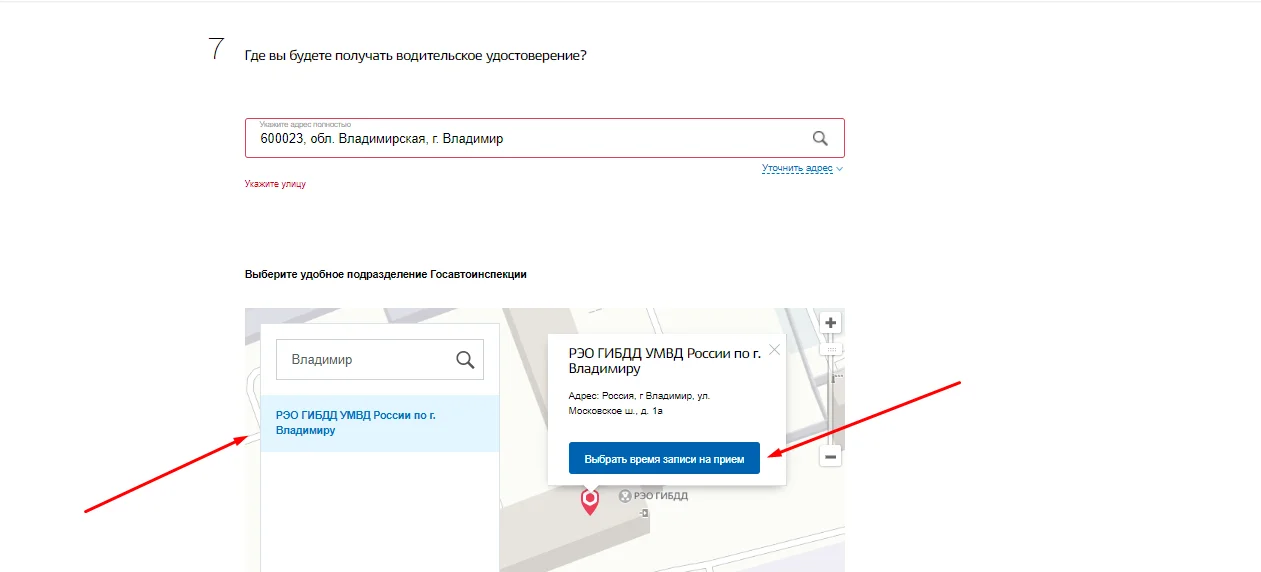Click Выбрать время записи на прием button
This screenshot has height=572, width=1261.
tap(664, 458)
